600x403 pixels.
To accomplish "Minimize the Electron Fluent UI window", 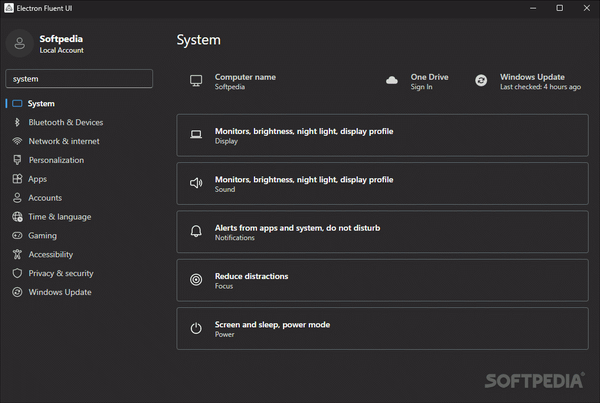I will point(533,8).
